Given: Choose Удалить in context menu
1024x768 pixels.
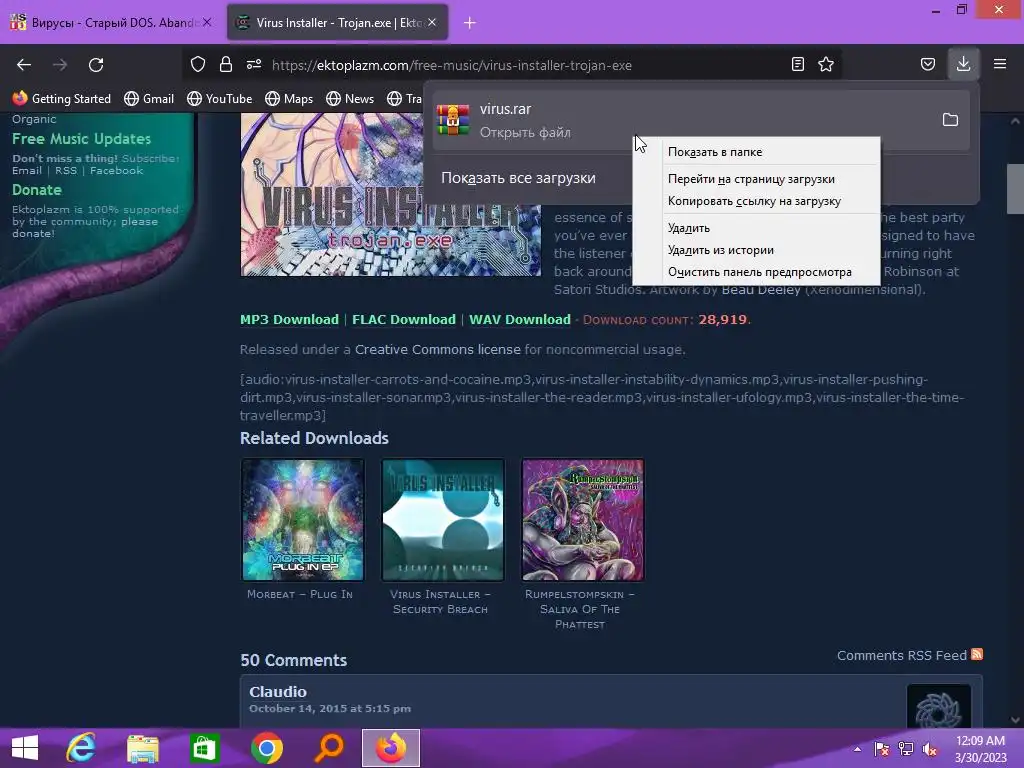Looking at the screenshot, I should click(x=756, y=228).
